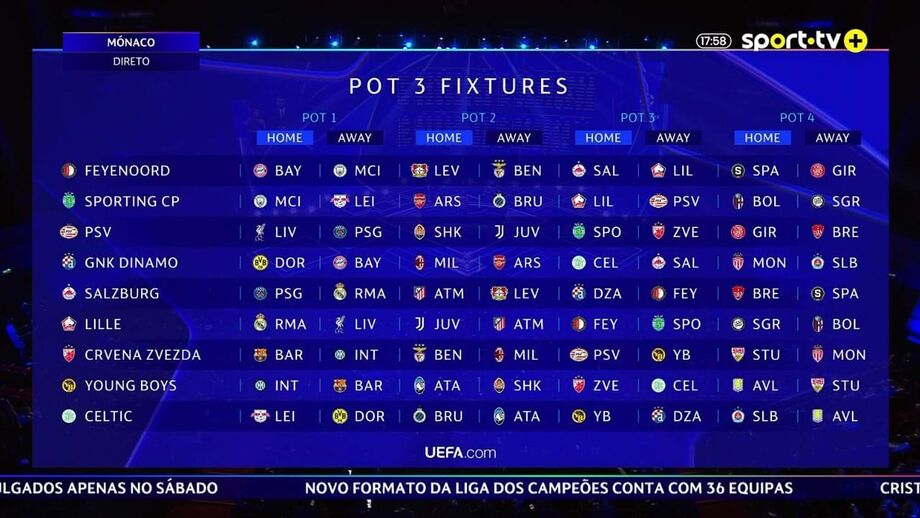Click the POT 2 column heading
This screenshot has width=920, height=518.
[x=479, y=118]
